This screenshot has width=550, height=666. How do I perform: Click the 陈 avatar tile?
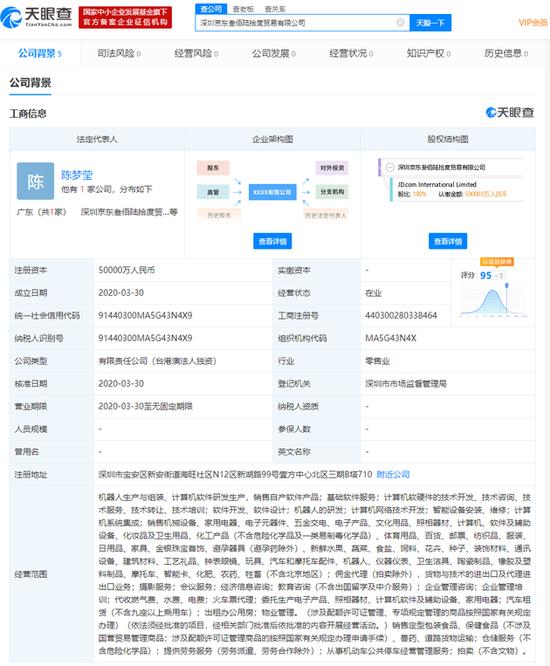pos(35,181)
